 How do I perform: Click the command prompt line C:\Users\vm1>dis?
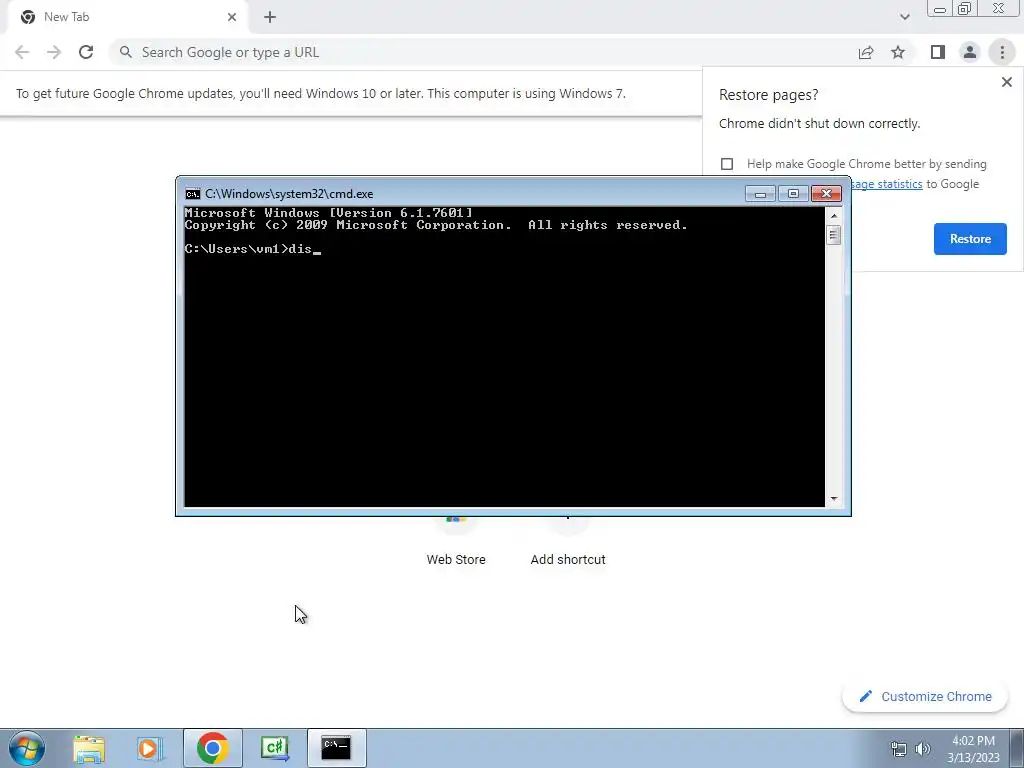pyautogui.click(x=252, y=249)
